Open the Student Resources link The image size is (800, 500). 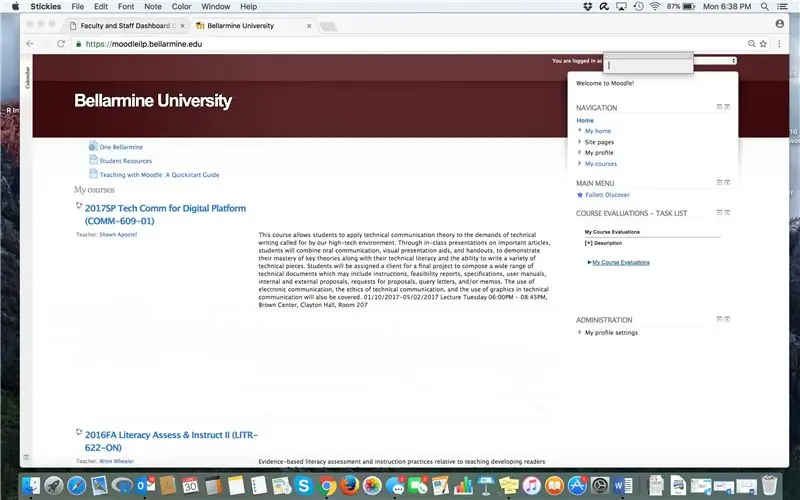click(x=126, y=161)
